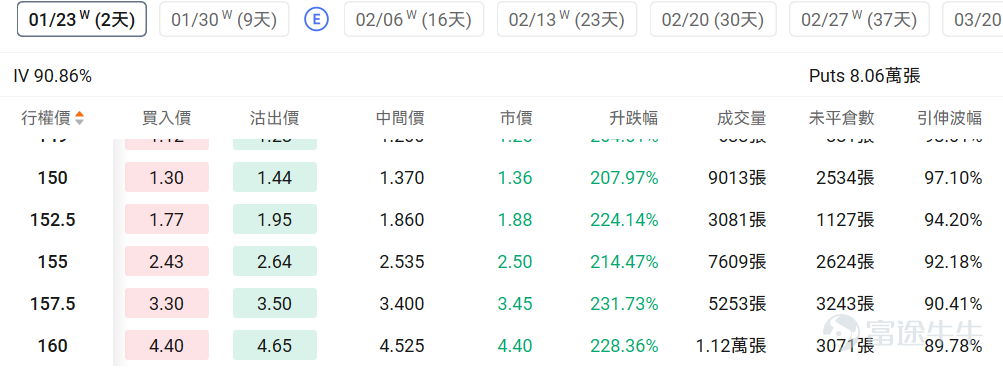Click the 市價 column header
This screenshot has height=369, width=1003.
516,118
